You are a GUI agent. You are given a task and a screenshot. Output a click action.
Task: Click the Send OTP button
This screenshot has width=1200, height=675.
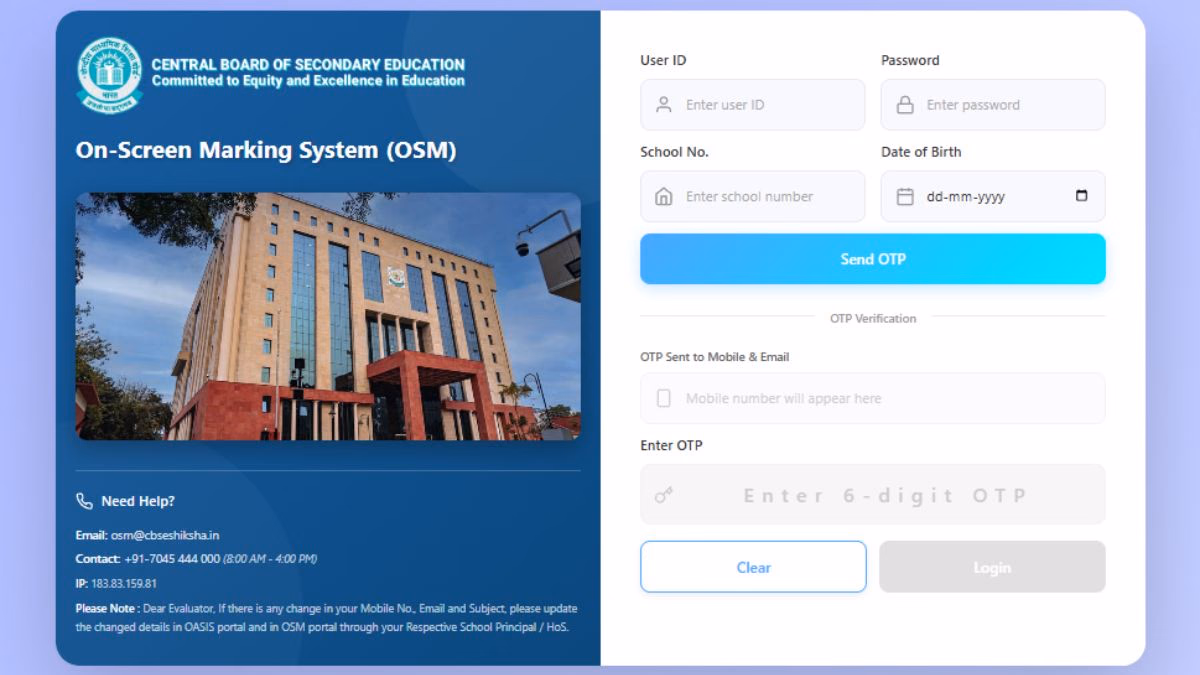coord(873,259)
